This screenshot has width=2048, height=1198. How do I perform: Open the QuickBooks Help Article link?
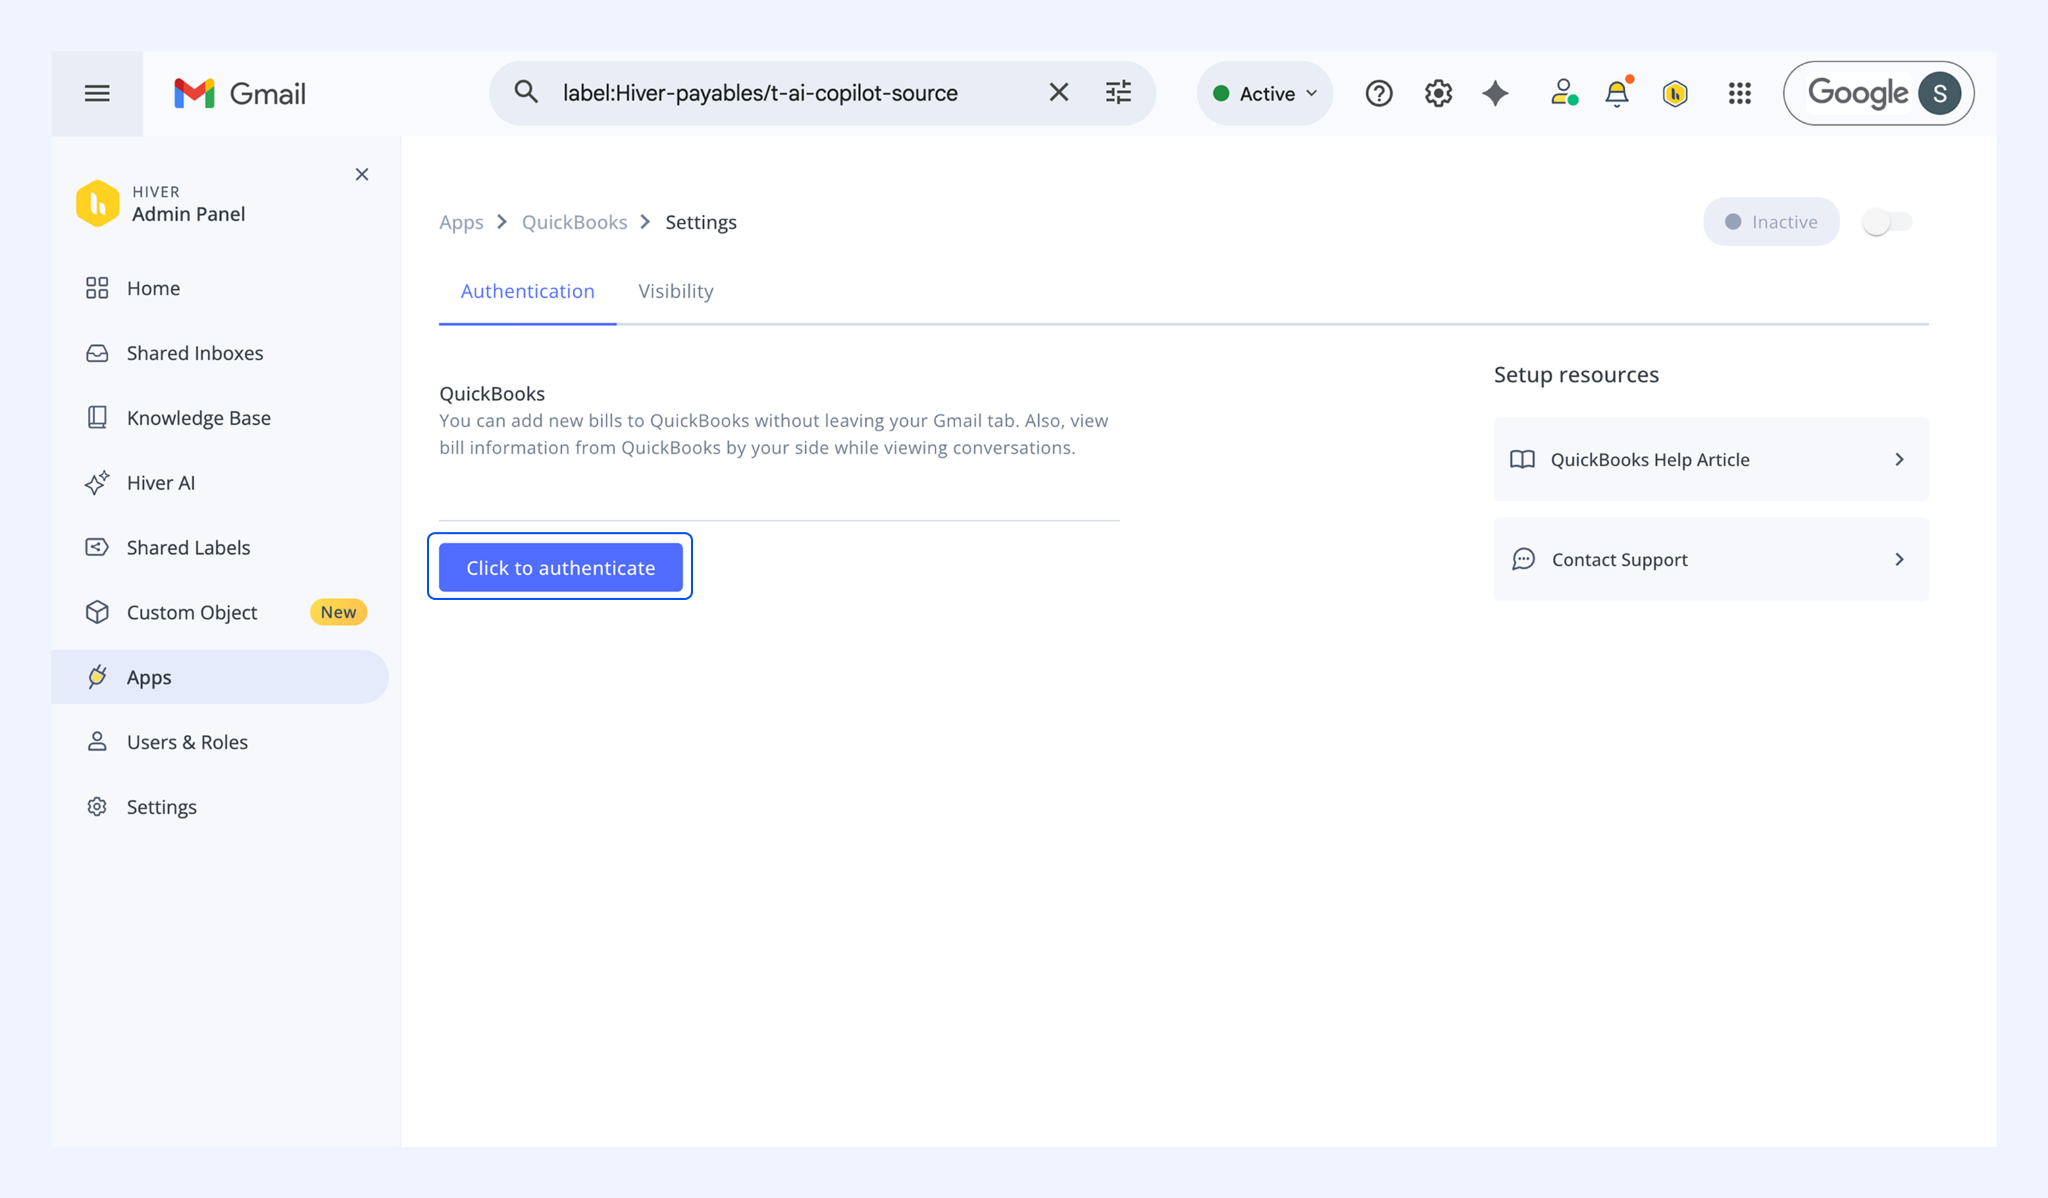click(1711, 459)
